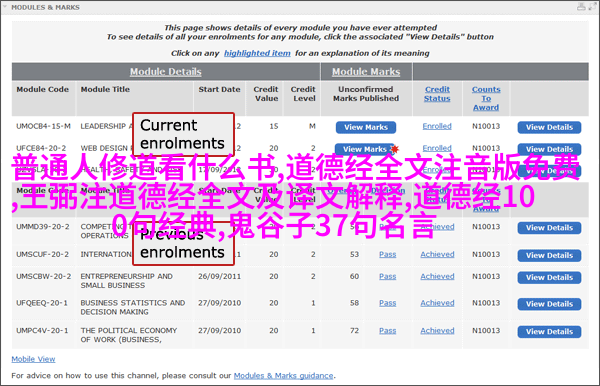Click title 'ENTREPRENEURSHIP AND SMALL BUSINESS'
The height and width of the screenshot is (386, 600).
pyautogui.click(x=126, y=281)
